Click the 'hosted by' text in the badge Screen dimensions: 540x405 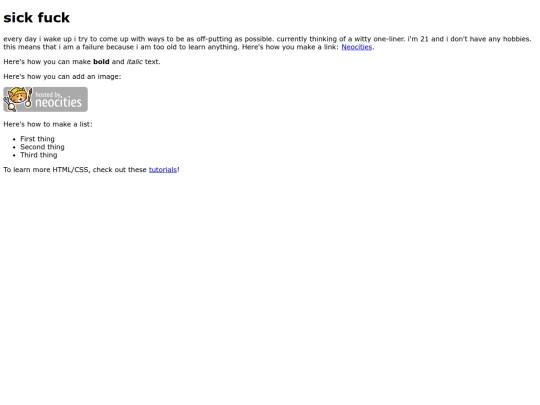click(49, 94)
